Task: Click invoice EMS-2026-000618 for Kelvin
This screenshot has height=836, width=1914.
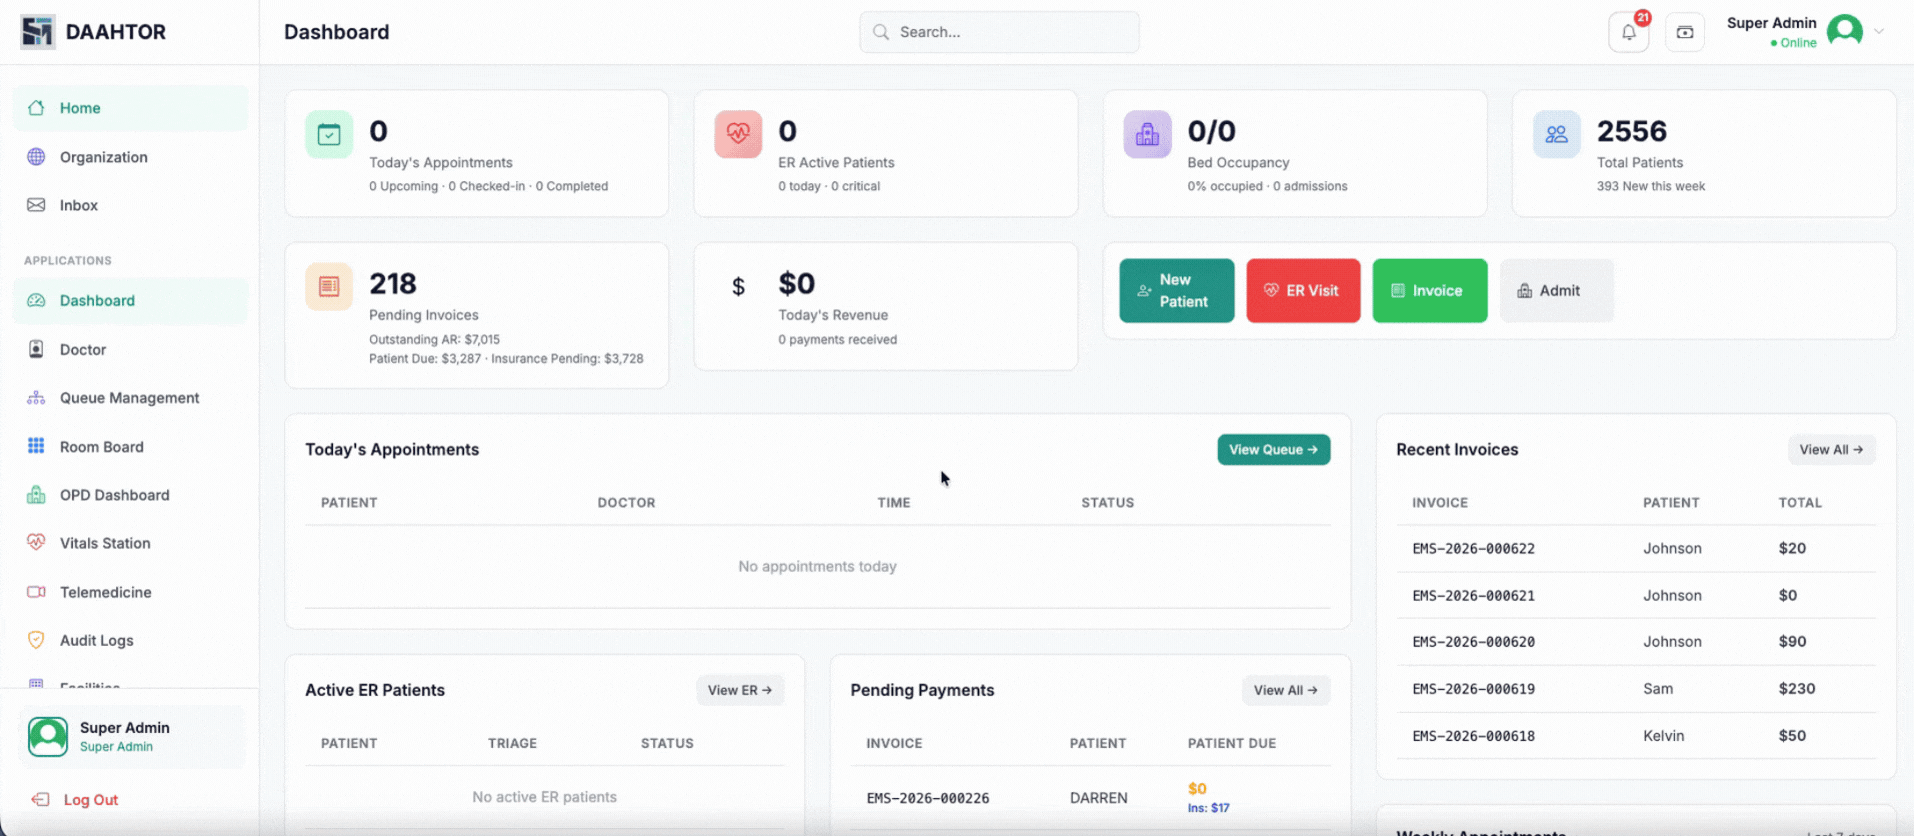Action: pos(1473,736)
